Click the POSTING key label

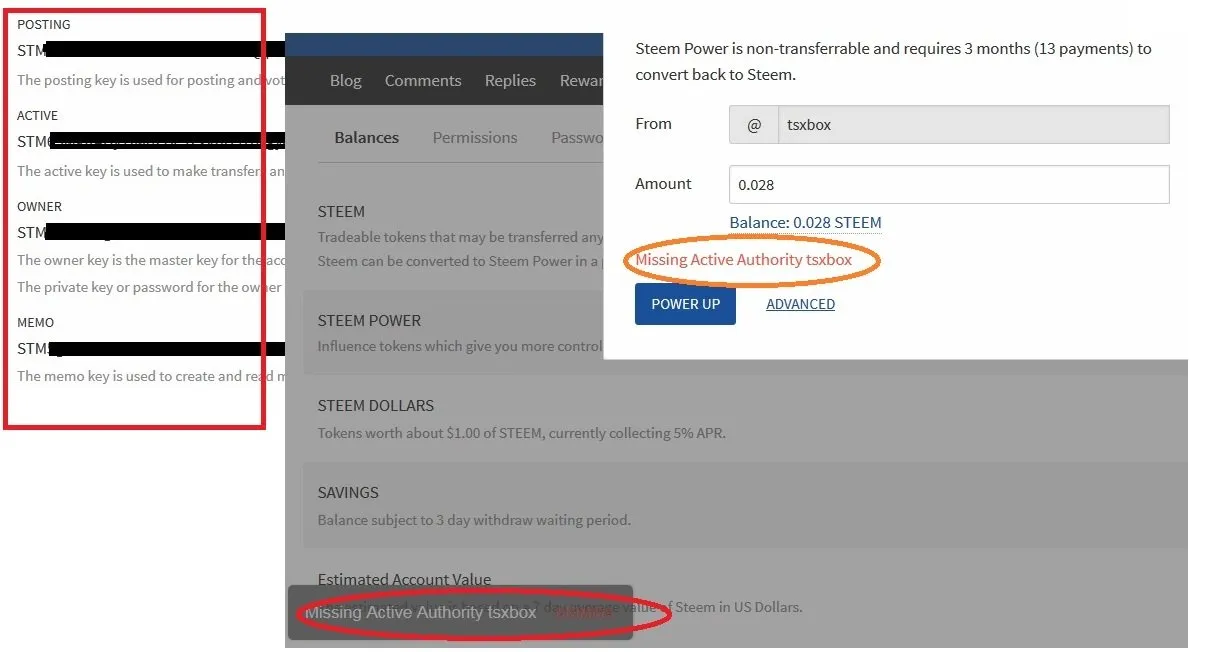44,25
